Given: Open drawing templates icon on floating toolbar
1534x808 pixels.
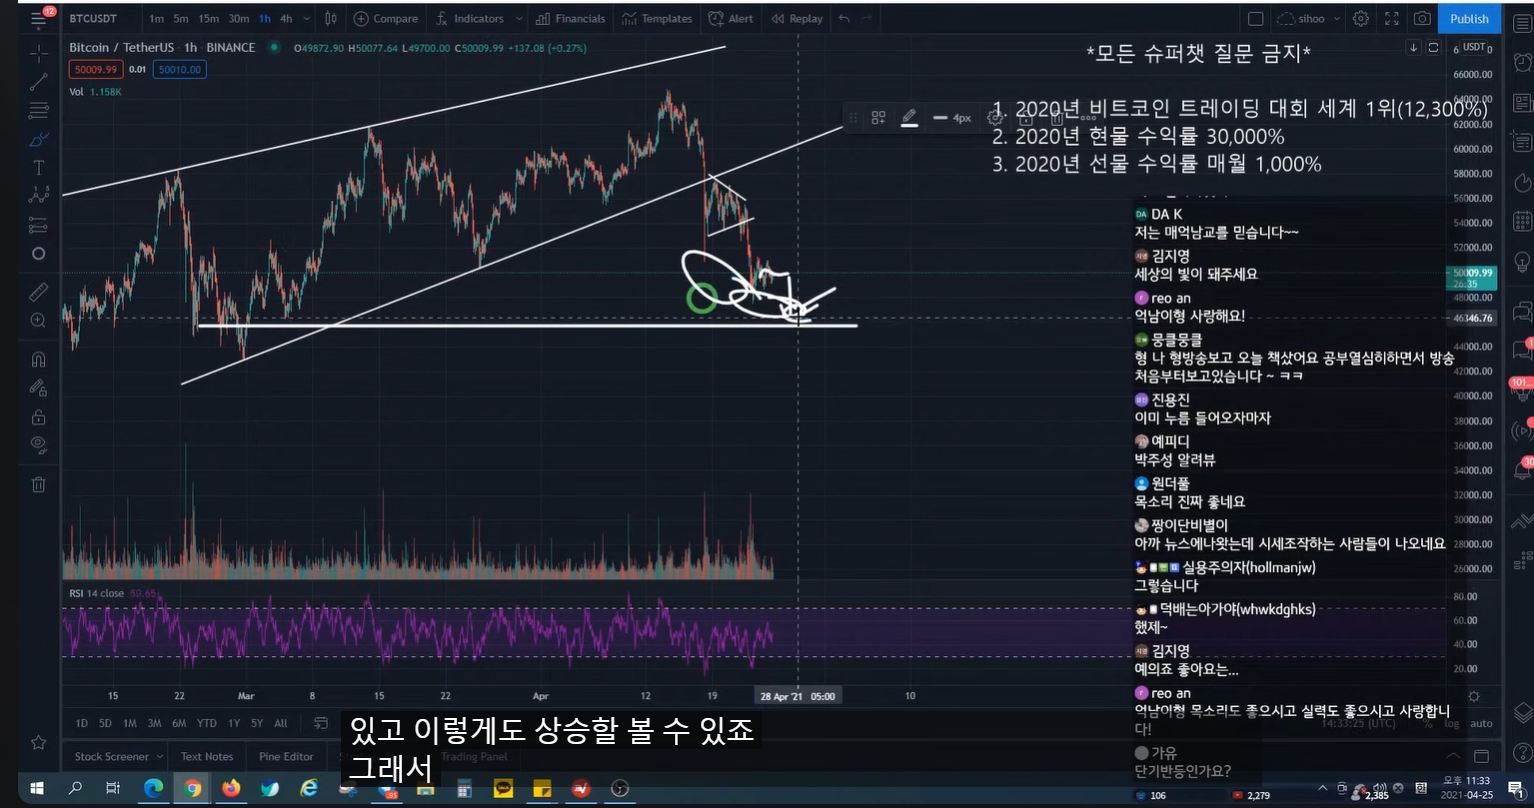Looking at the screenshot, I should coord(878,118).
